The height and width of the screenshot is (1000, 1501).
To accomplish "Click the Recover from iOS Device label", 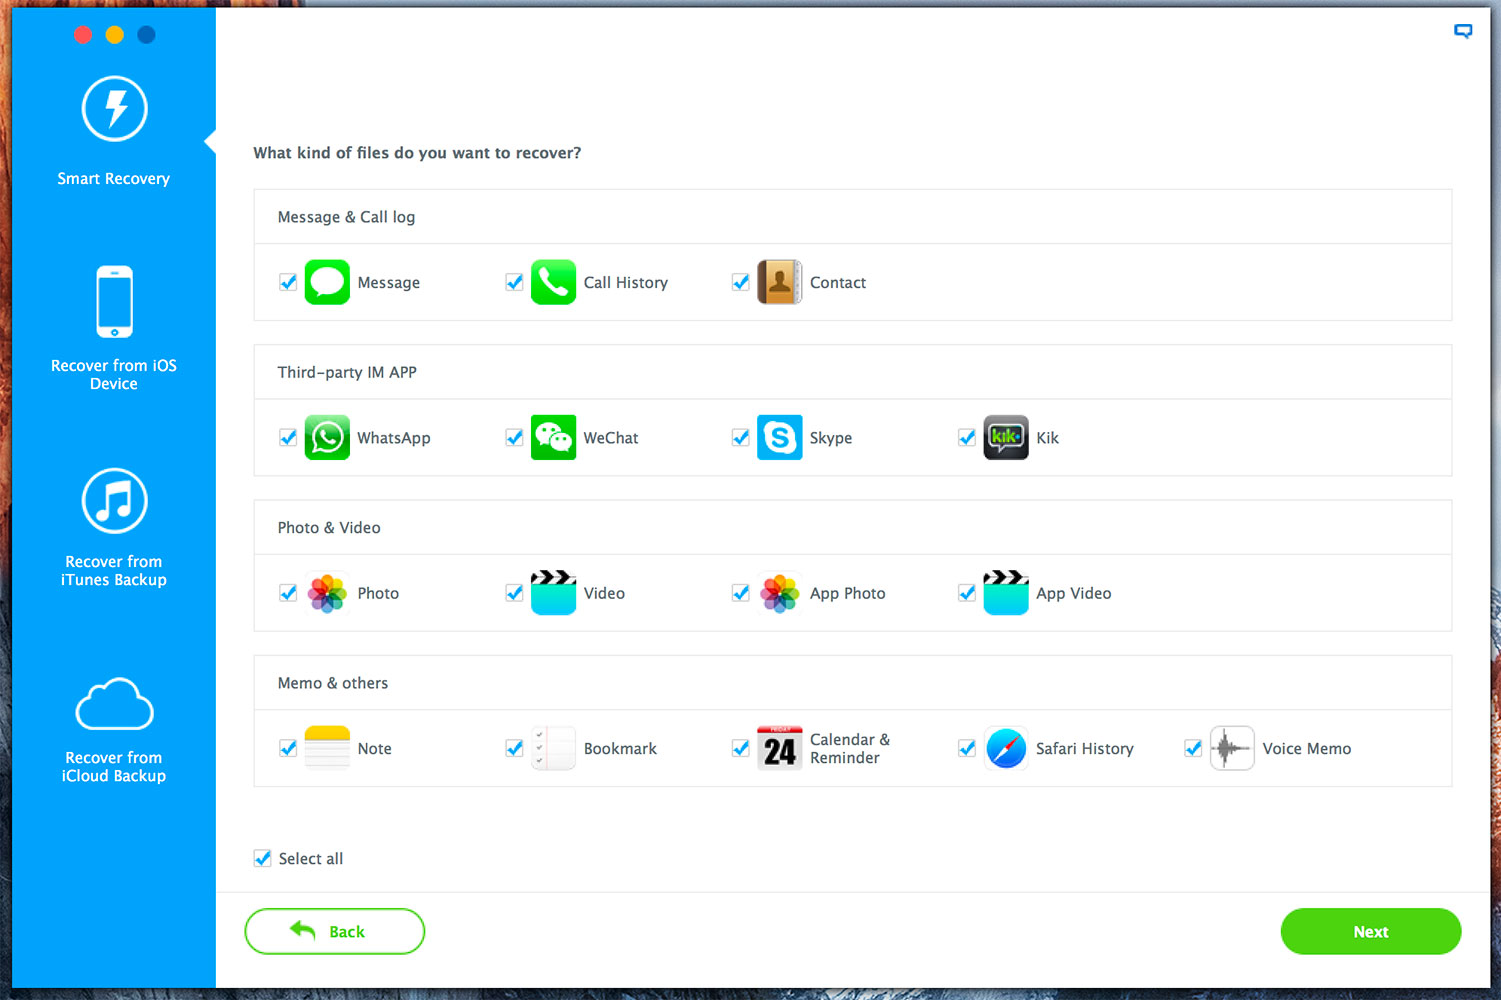I will pos(114,375).
